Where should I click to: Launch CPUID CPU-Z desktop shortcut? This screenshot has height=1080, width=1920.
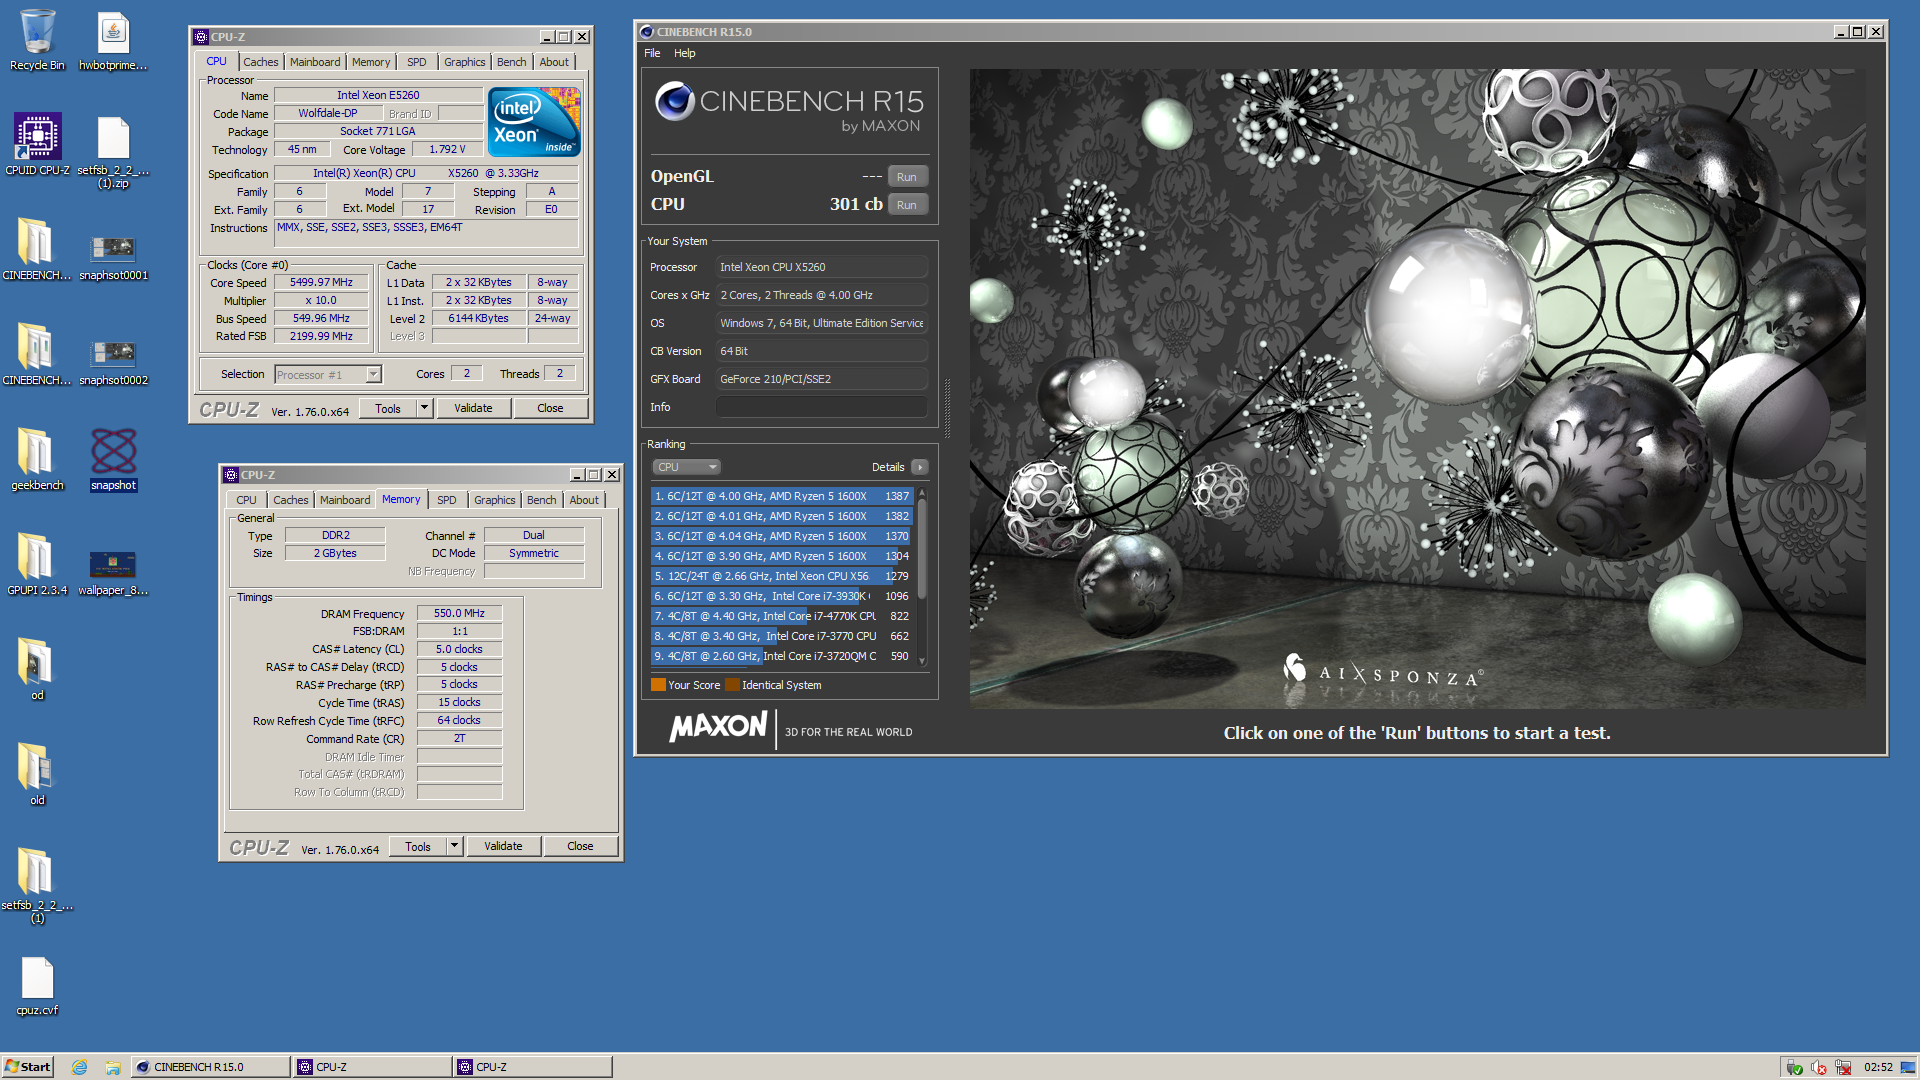(37, 145)
